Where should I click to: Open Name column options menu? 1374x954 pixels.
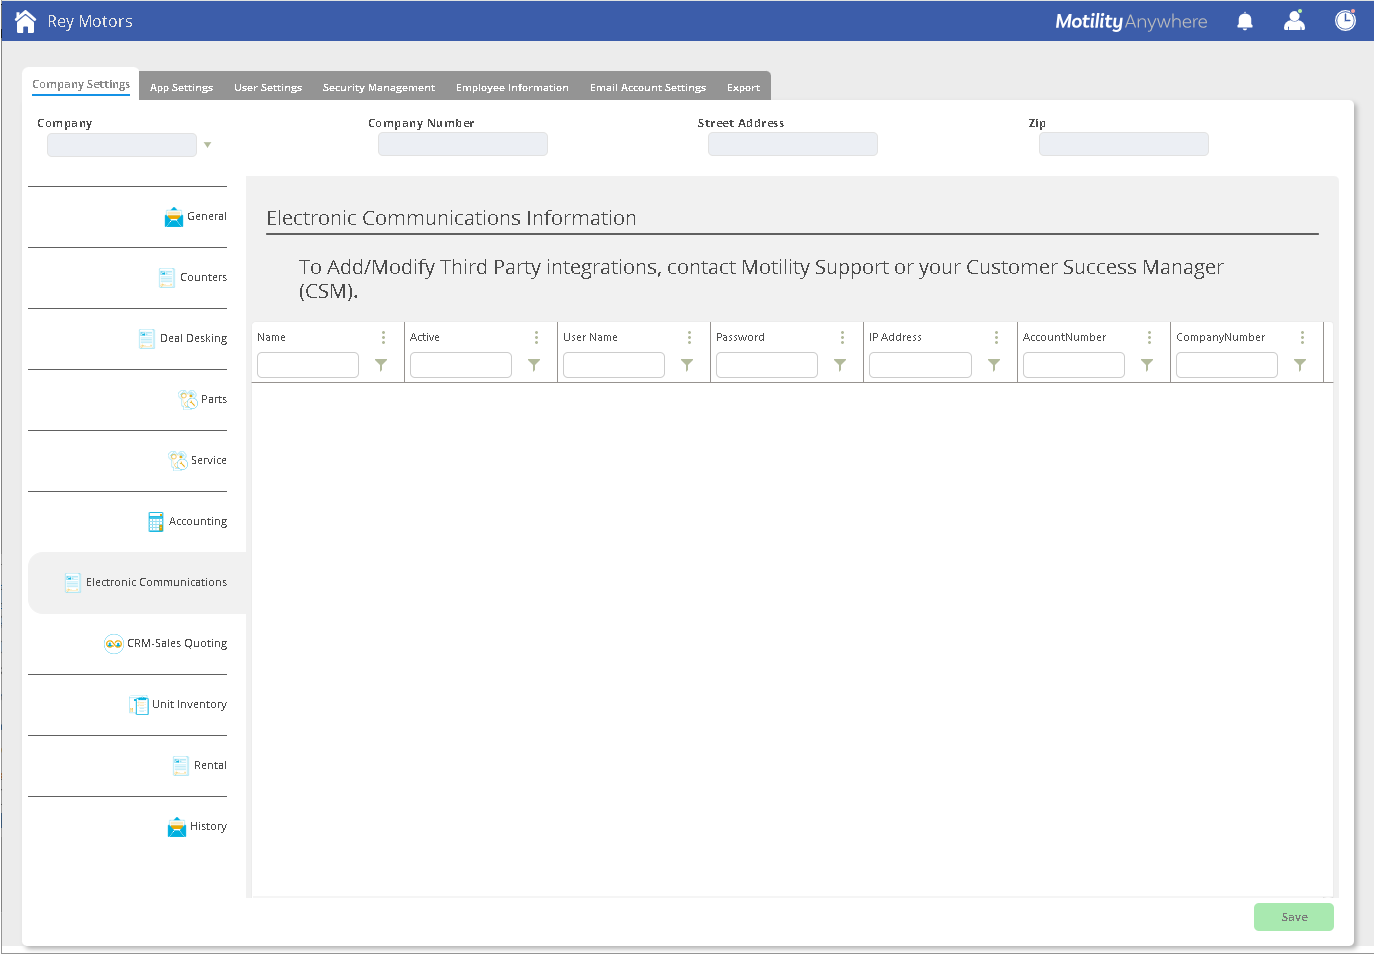click(x=383, y=338)
